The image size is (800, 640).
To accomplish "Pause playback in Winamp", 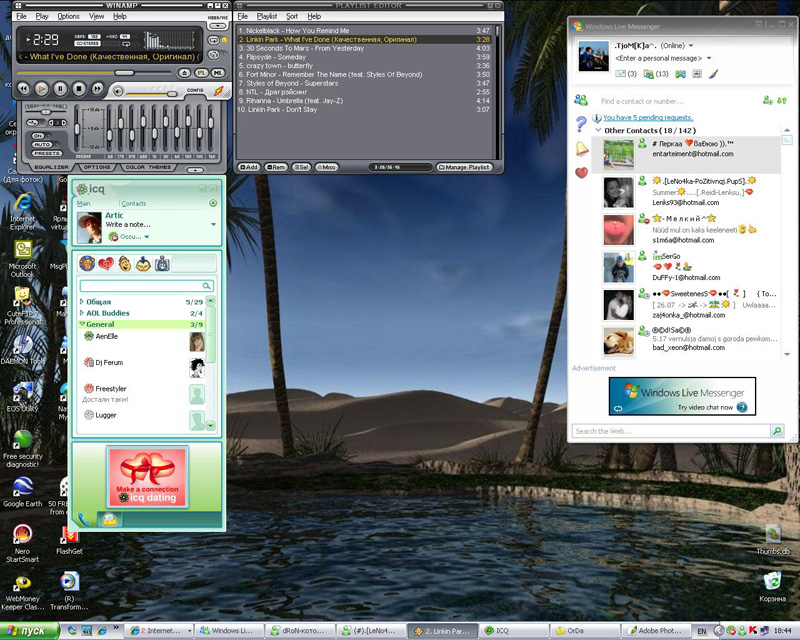I will (x=60, y=89).
